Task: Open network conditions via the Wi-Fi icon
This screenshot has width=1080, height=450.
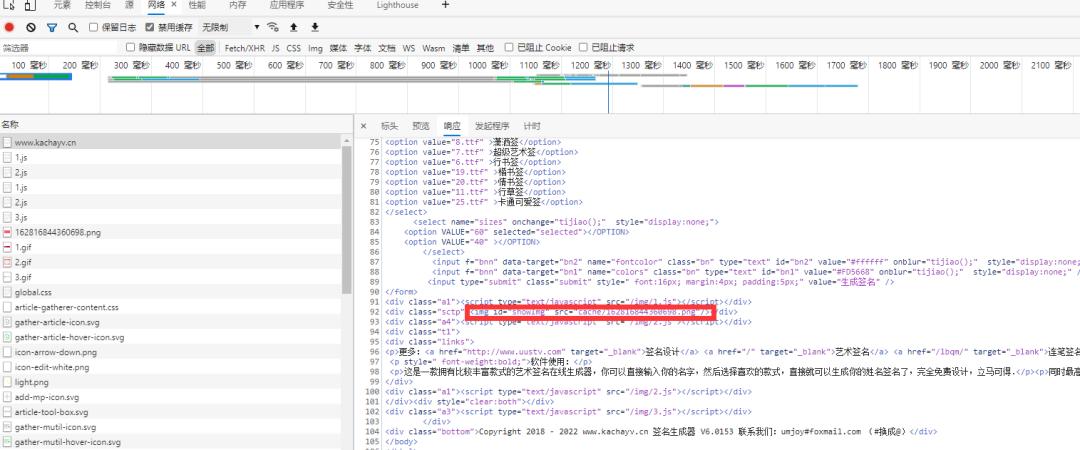Action: pos(273,28)
